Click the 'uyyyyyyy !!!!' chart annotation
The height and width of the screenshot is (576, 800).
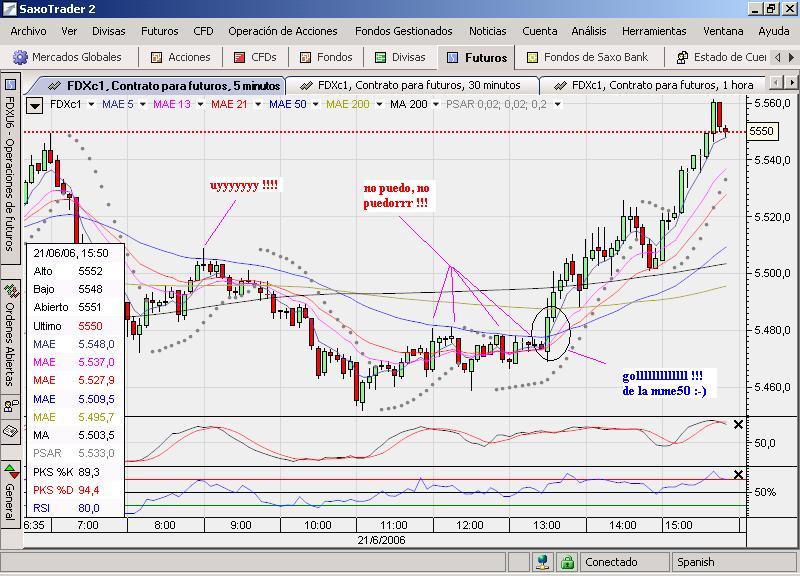244,185
